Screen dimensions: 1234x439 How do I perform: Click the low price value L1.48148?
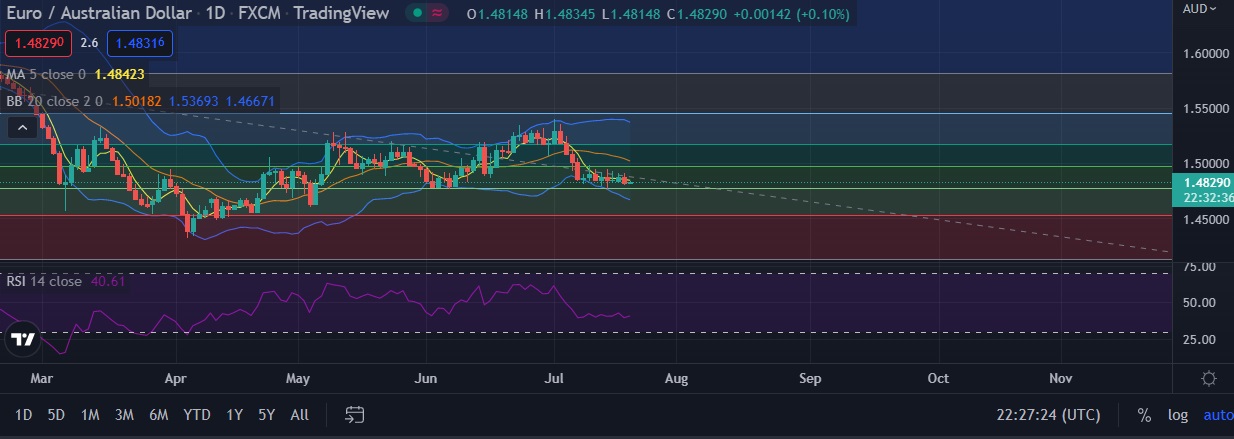tap(630, 12)
